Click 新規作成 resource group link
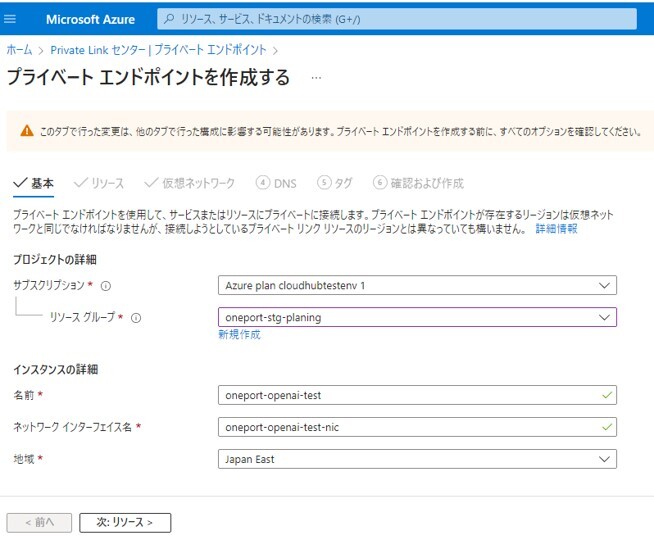Viewport: 654px width, 540px height. 239,334
